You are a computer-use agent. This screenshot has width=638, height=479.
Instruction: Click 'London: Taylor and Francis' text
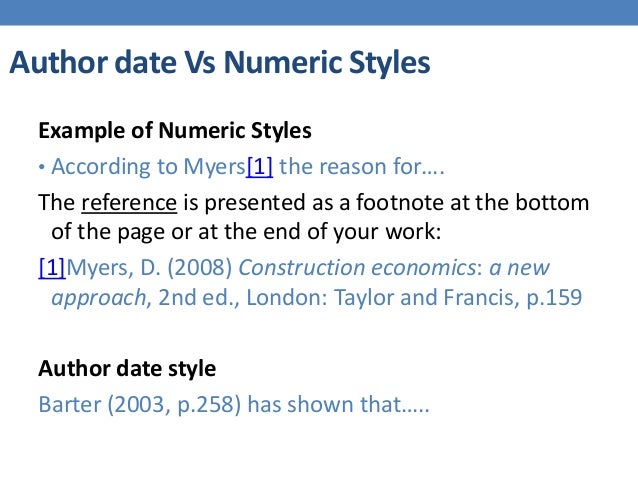point(382,297)
